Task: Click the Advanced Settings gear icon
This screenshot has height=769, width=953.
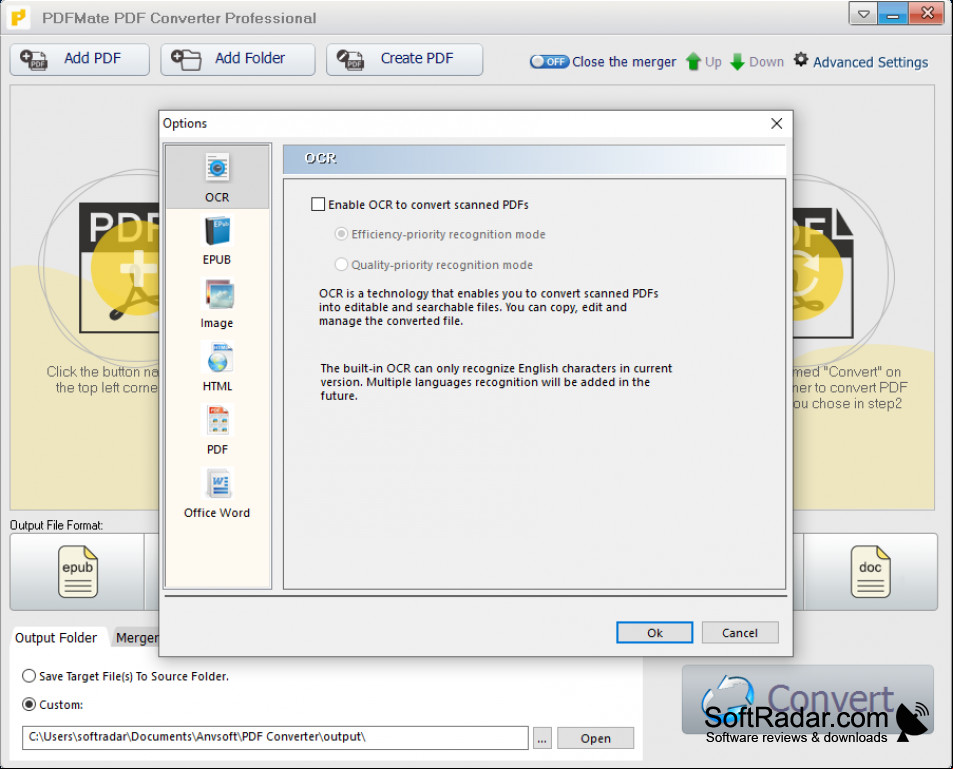Action: coord(801,60)
